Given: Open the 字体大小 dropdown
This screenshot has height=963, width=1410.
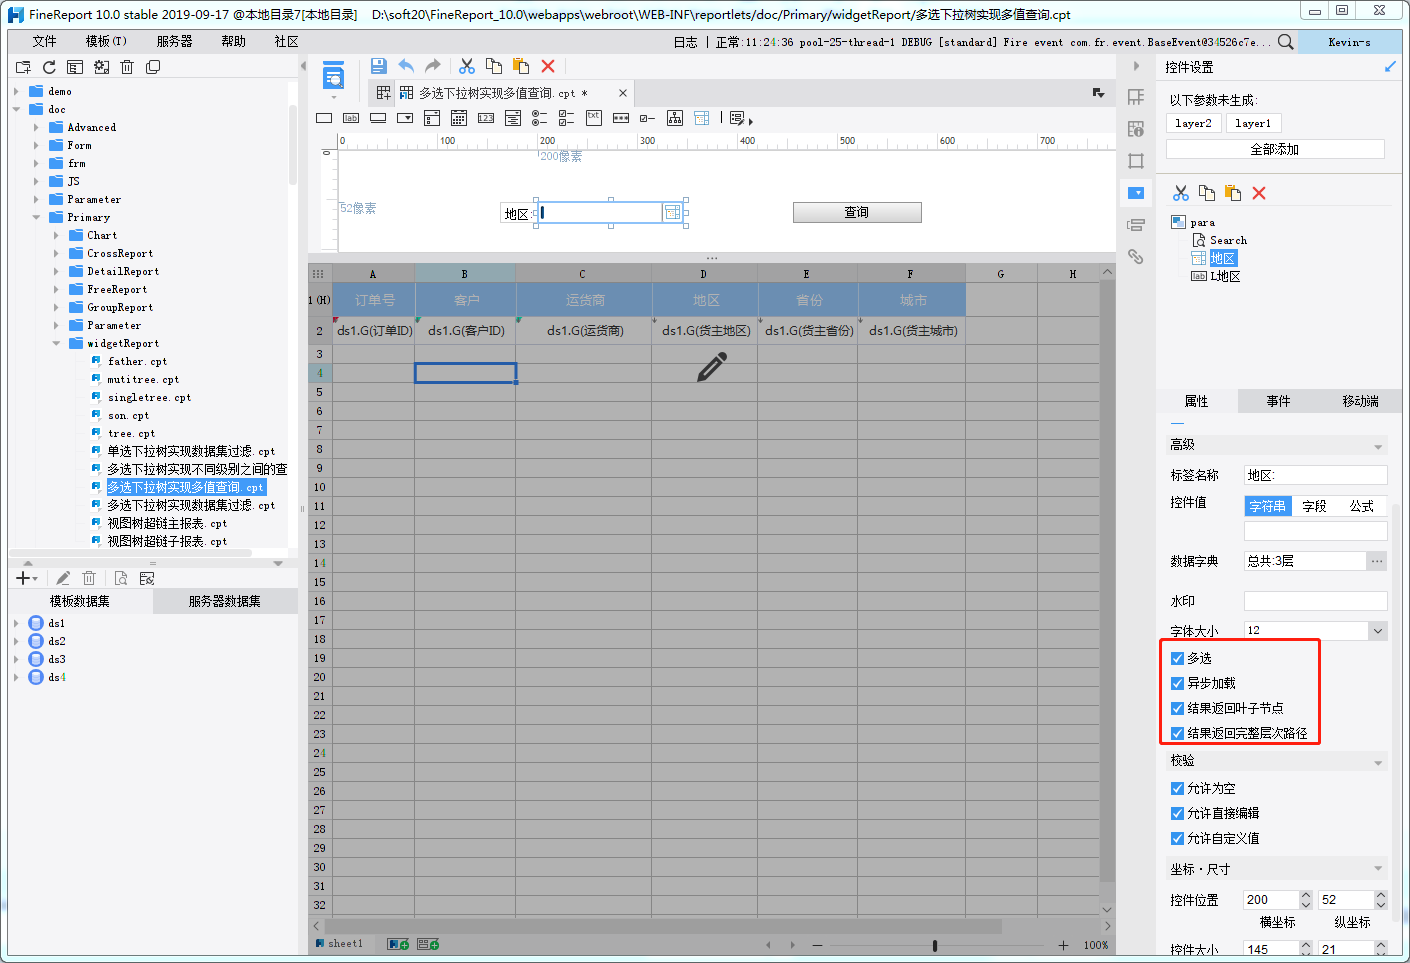Looking at the screenshot, I should click(x=1378, y=630).
